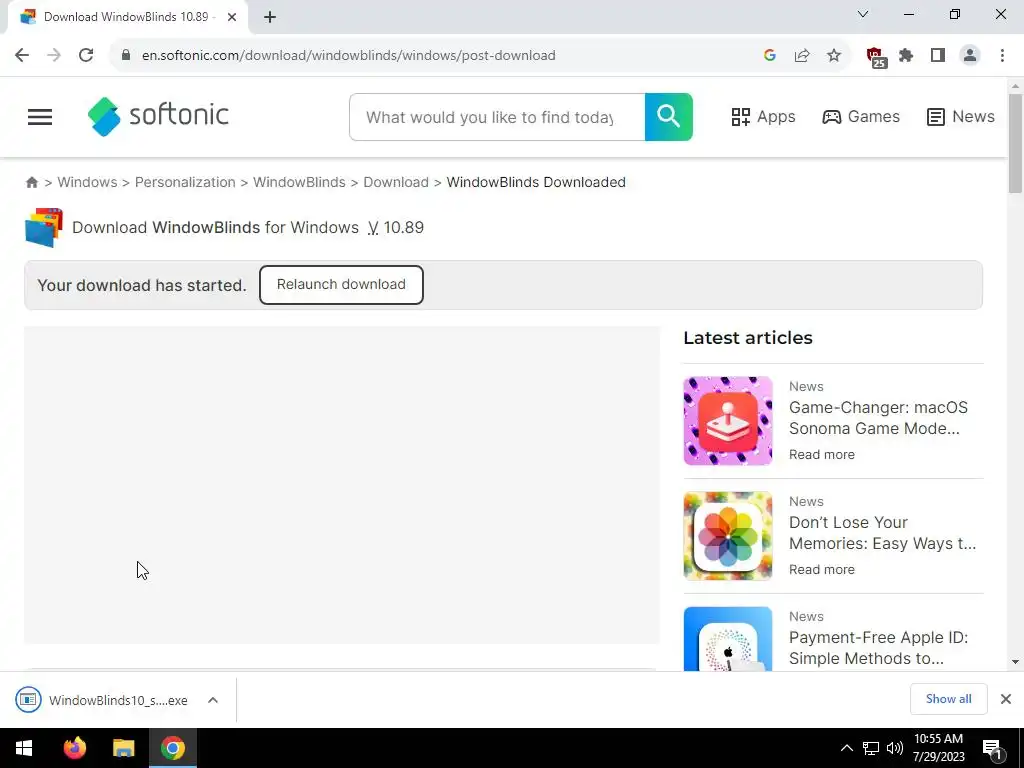Open the WindowBlinds breadcrumb link

pos(299,182)
